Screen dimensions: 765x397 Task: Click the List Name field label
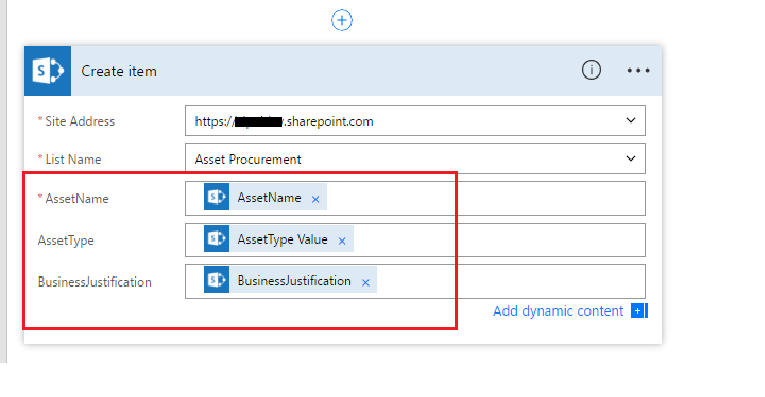click(x=73, y=159)
